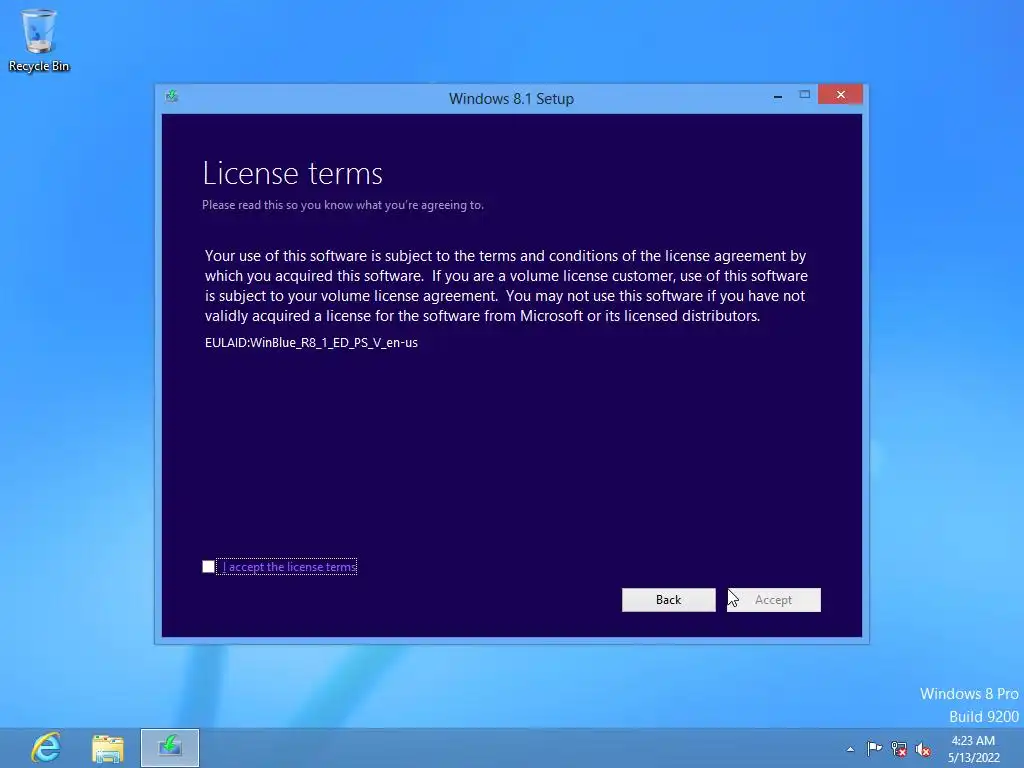Open Action Center flag icon
This screenshot has height=768, width=1024.
click(874, 748)
